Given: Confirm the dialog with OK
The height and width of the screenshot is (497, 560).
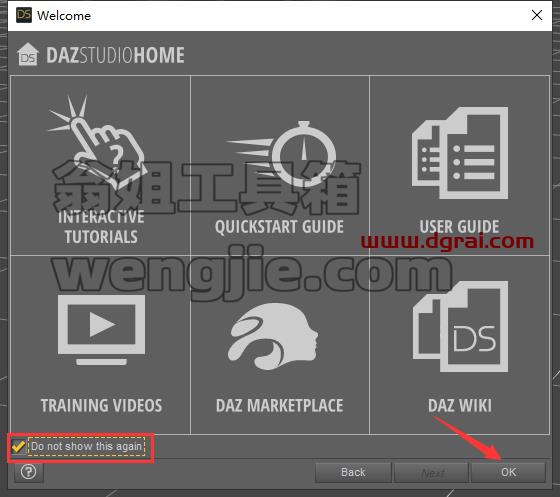Looking at the screenshot, I should click(508, 472).
